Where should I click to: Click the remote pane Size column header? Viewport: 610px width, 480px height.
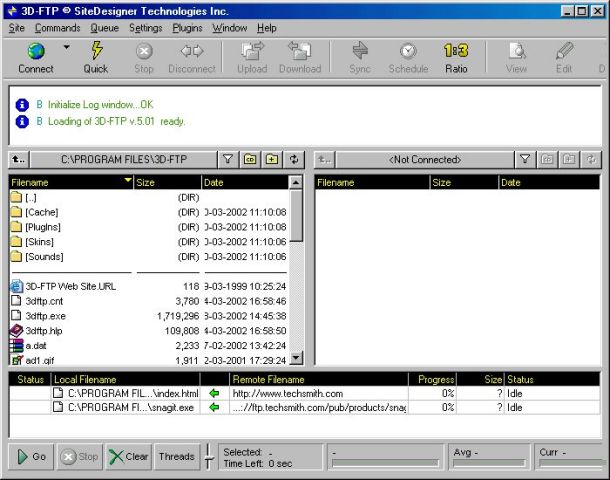pyautogui.click(x=464, y=182)
